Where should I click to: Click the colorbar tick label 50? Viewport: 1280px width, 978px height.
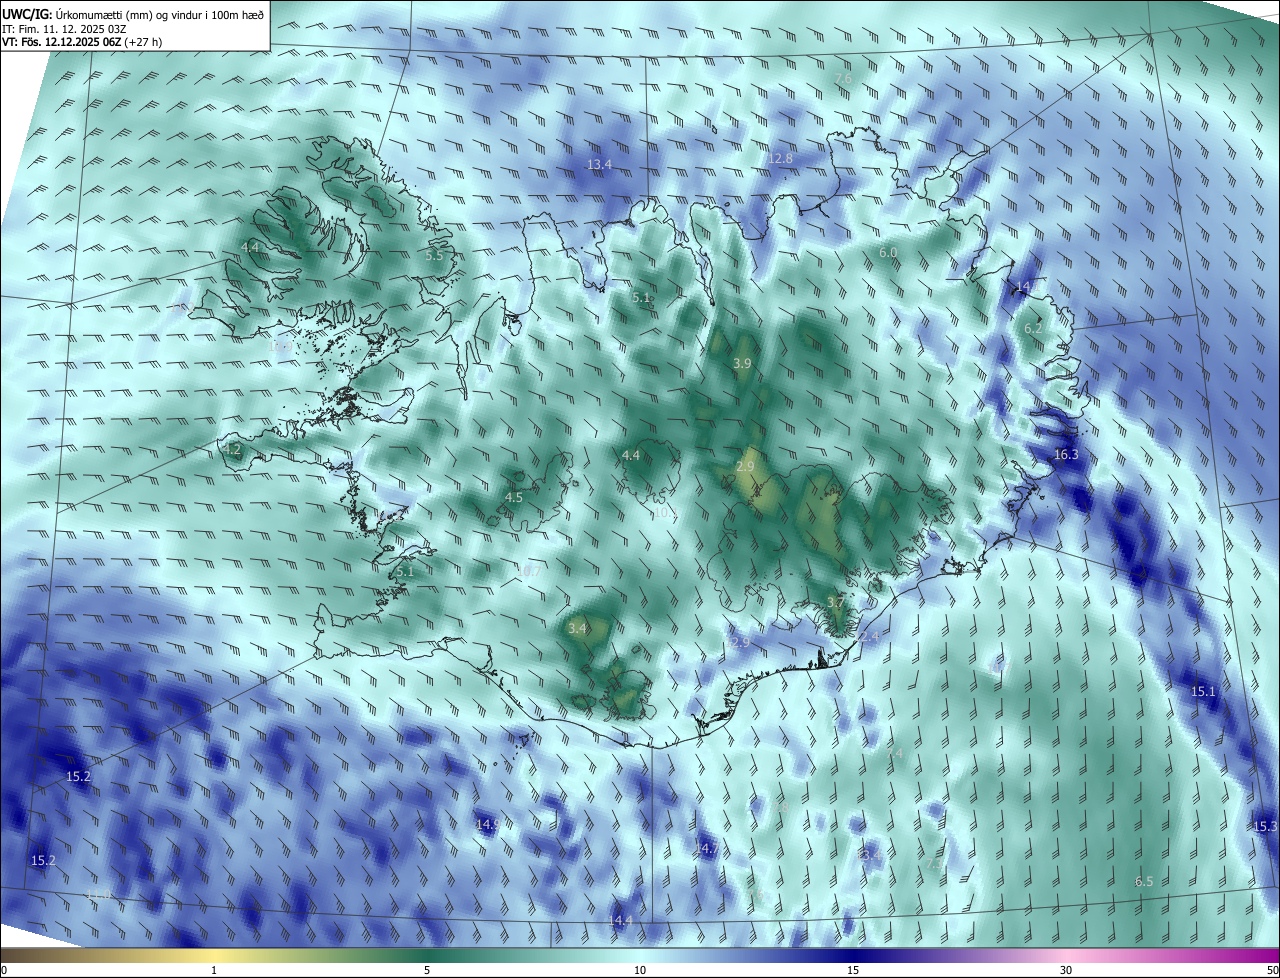click(1272, 971)
